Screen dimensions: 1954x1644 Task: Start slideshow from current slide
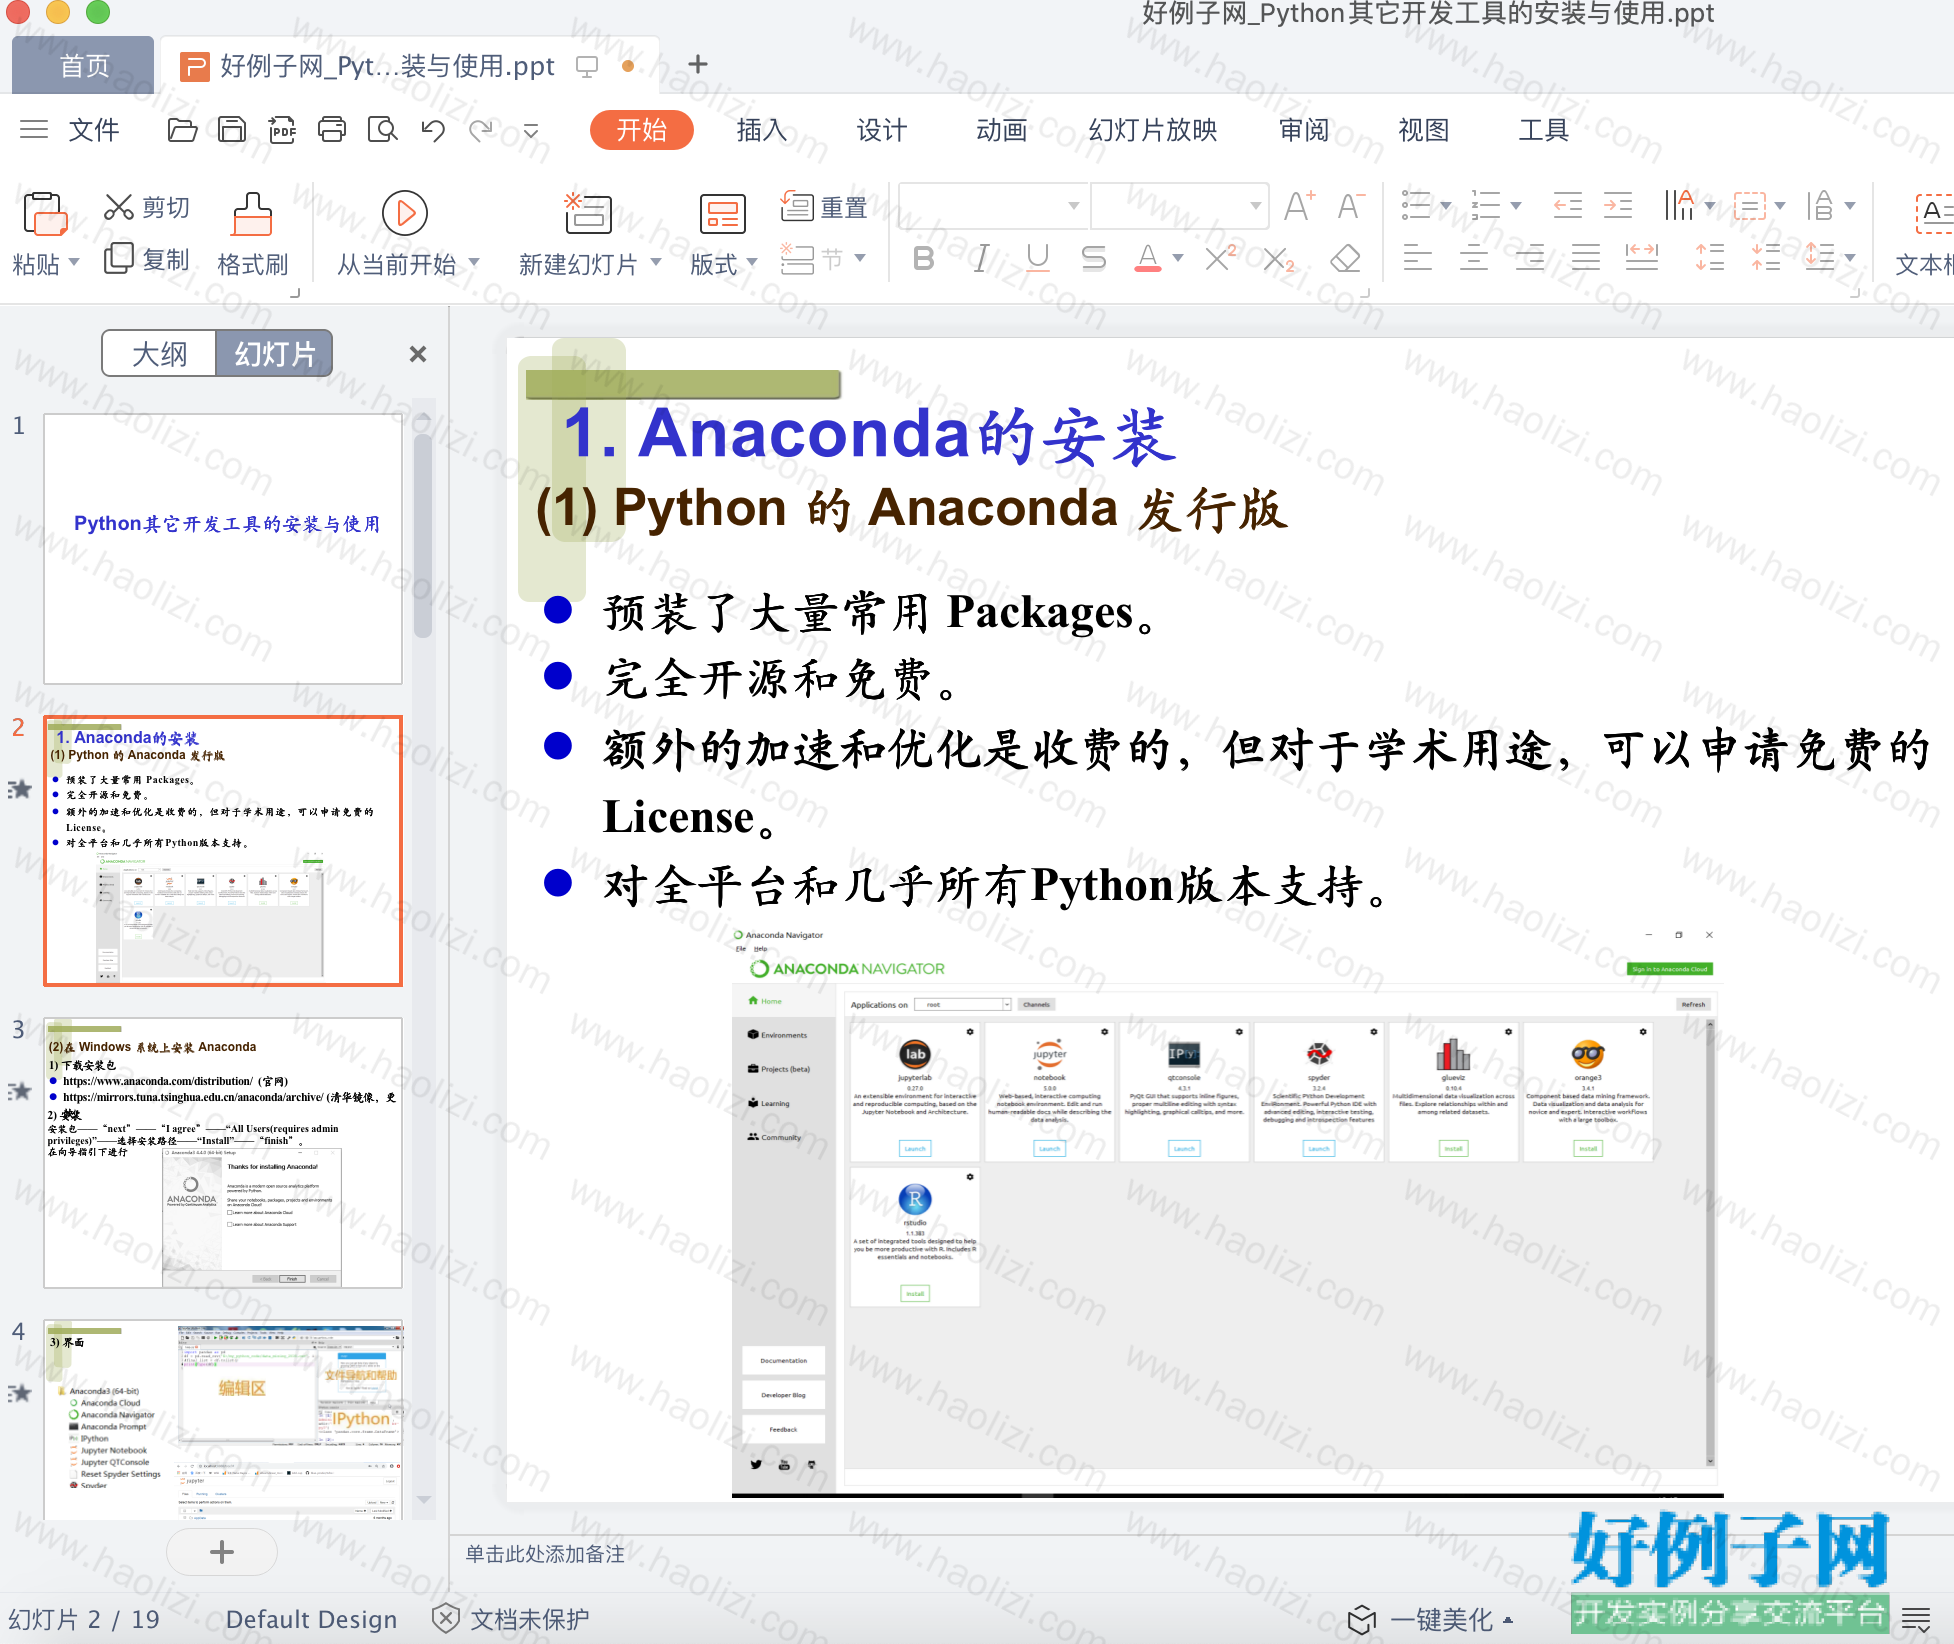pos(405,213)
